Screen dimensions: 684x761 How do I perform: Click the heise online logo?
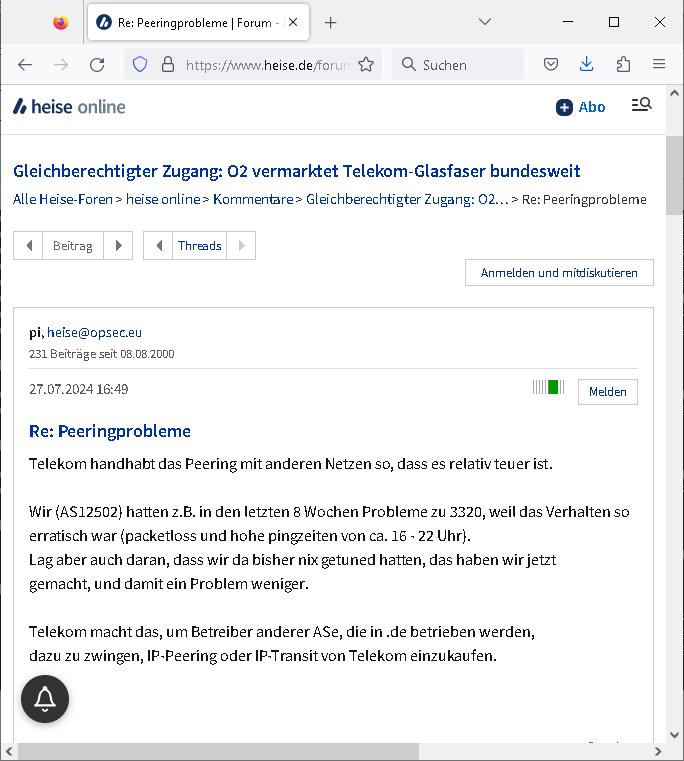(69, 107)
